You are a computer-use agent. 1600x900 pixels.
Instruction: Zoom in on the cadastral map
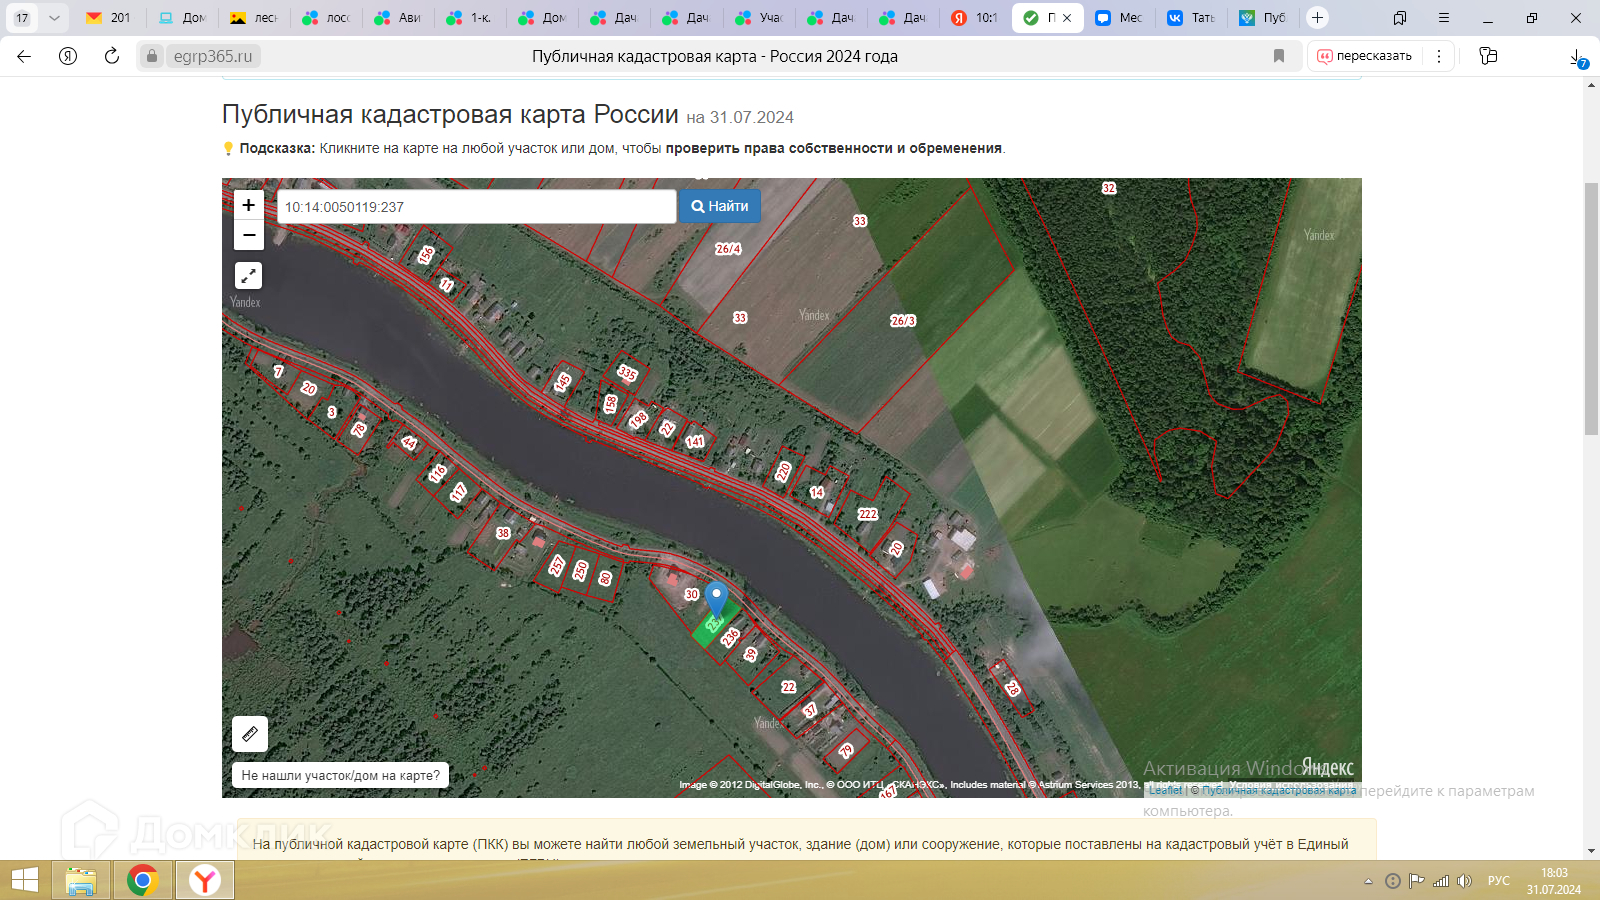tap(248, 205)
